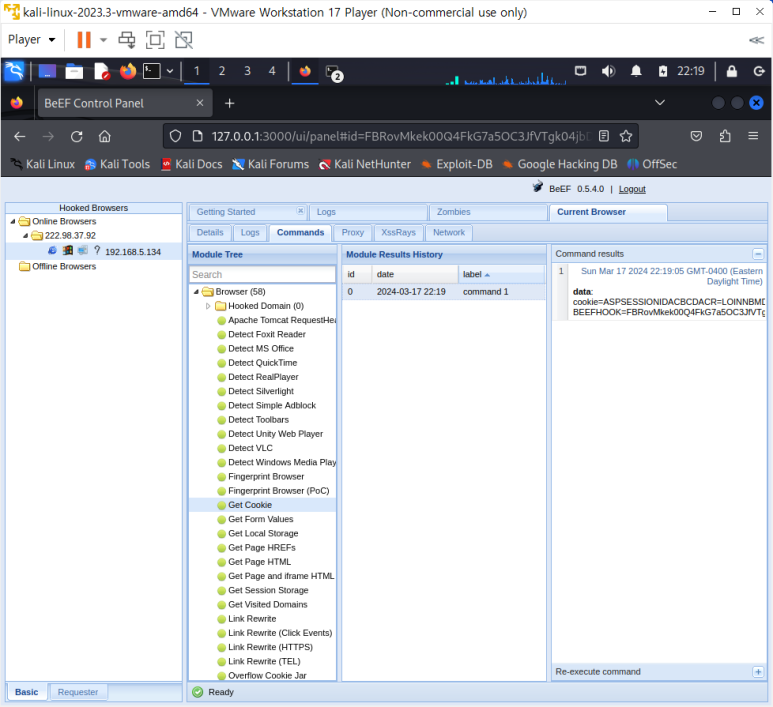Log out of BeEF
The image size is (773, 707).
[x=632, y=189]
